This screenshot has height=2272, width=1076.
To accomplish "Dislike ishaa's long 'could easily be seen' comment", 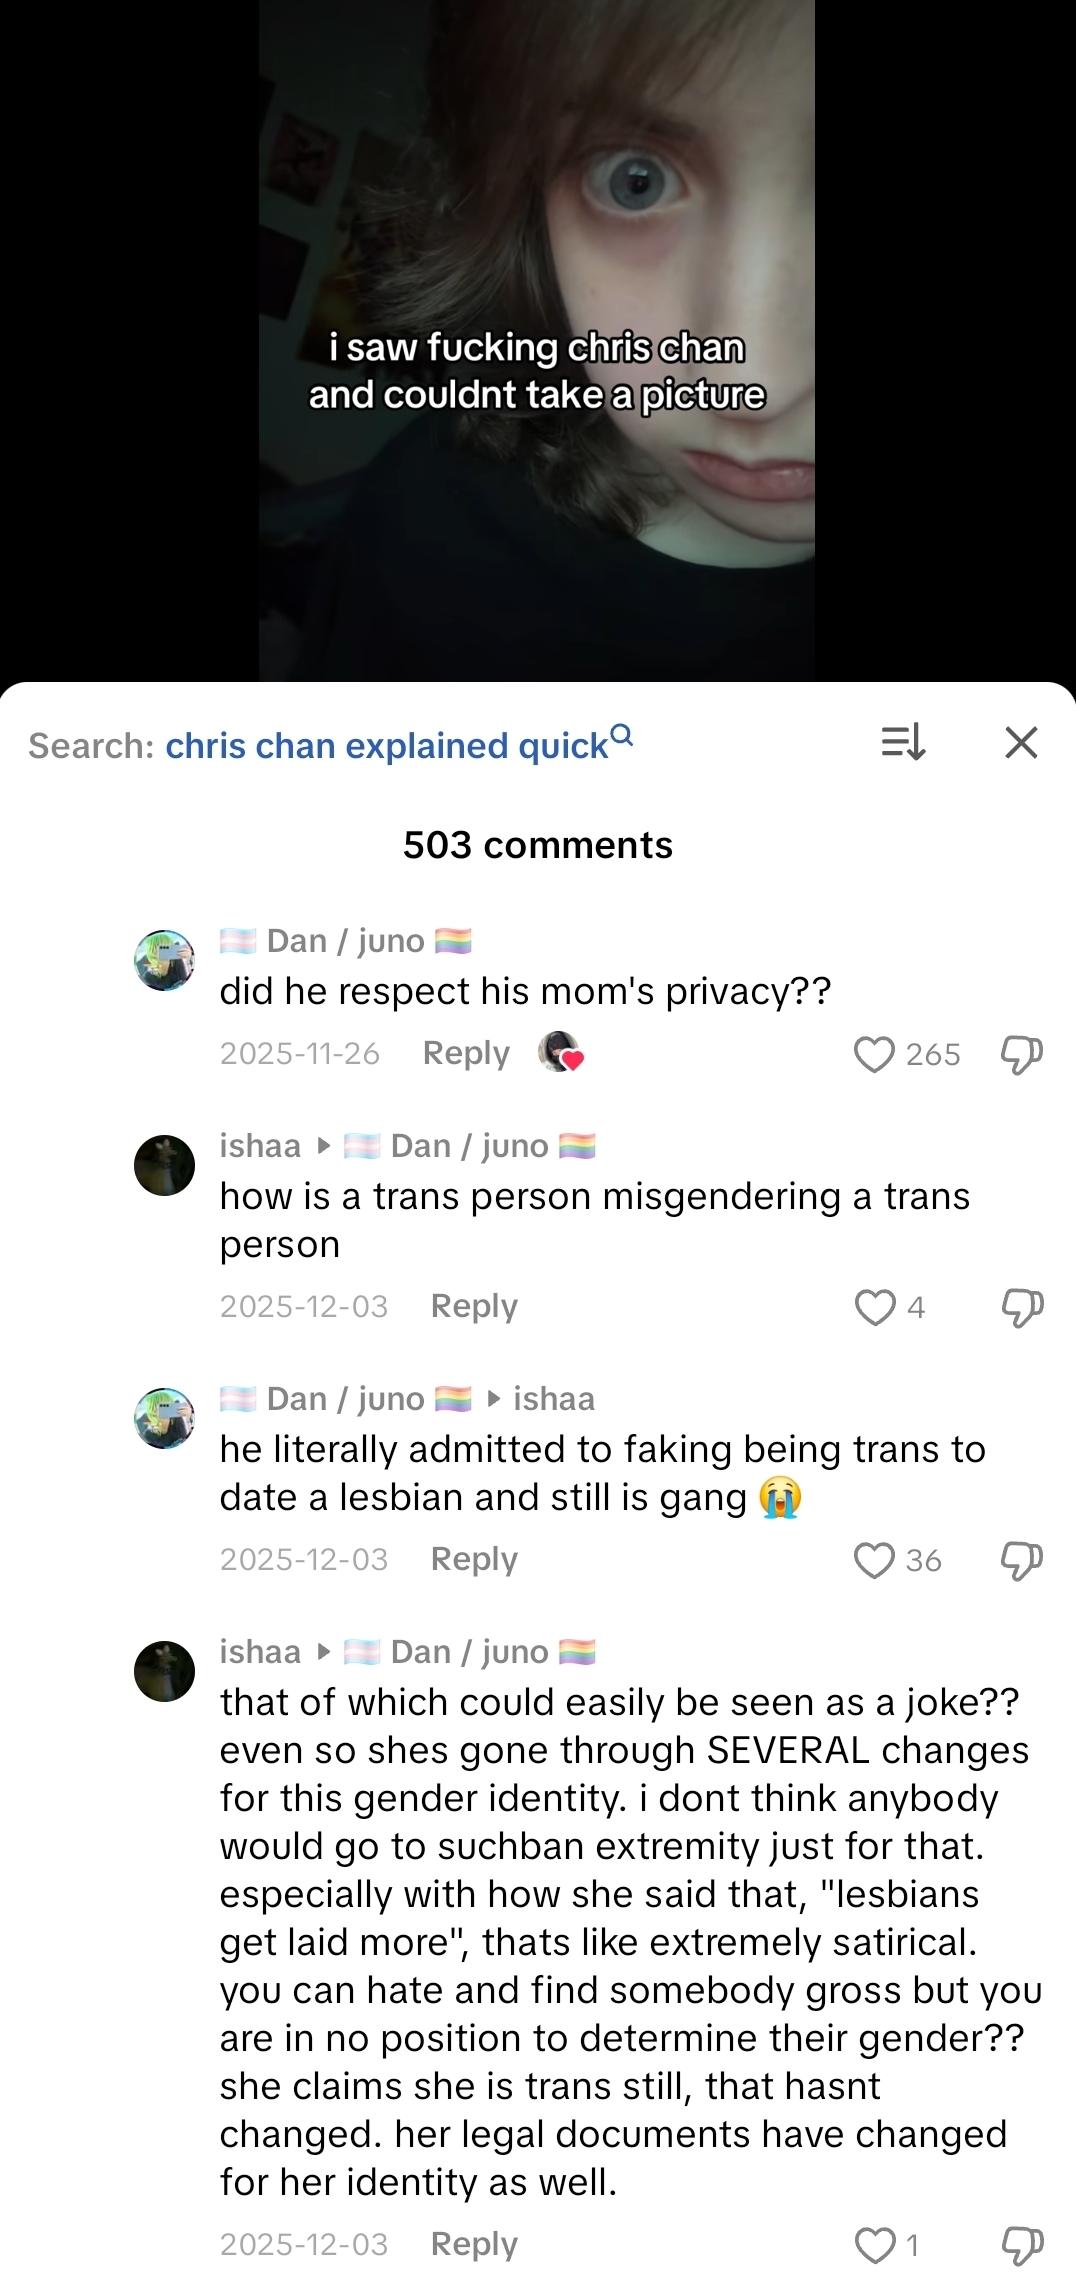I will (1021, 2245).
